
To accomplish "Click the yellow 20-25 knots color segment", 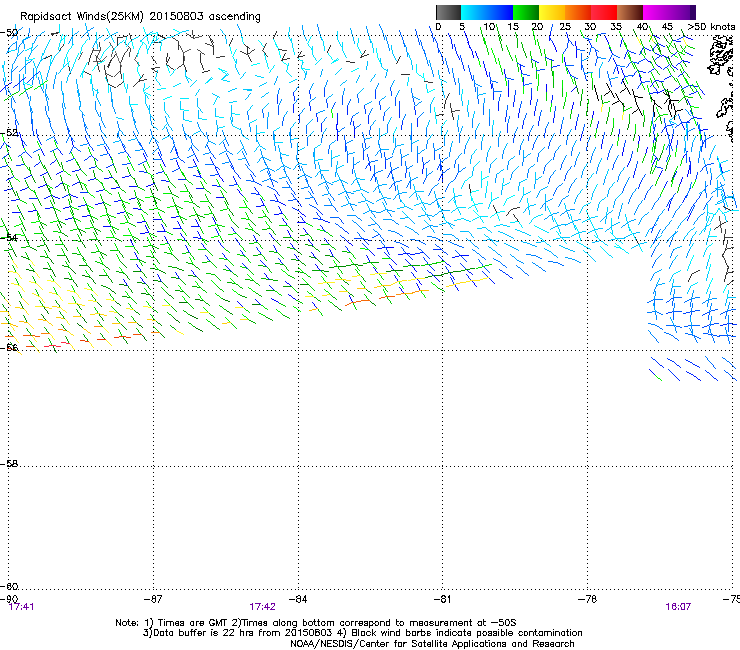I will pos(552,12).
